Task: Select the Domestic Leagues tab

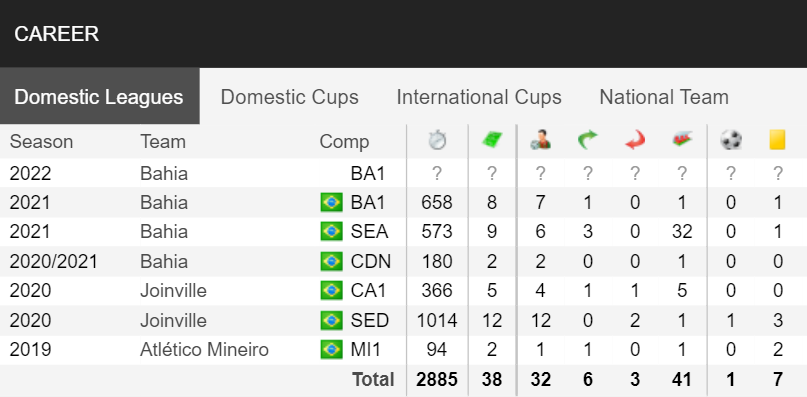Action: tap(99, 96)
